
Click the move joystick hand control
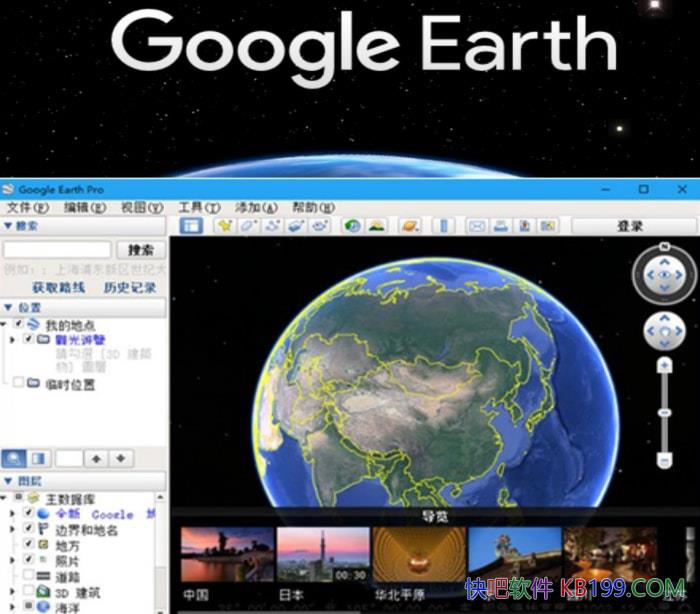coord(665,331)
